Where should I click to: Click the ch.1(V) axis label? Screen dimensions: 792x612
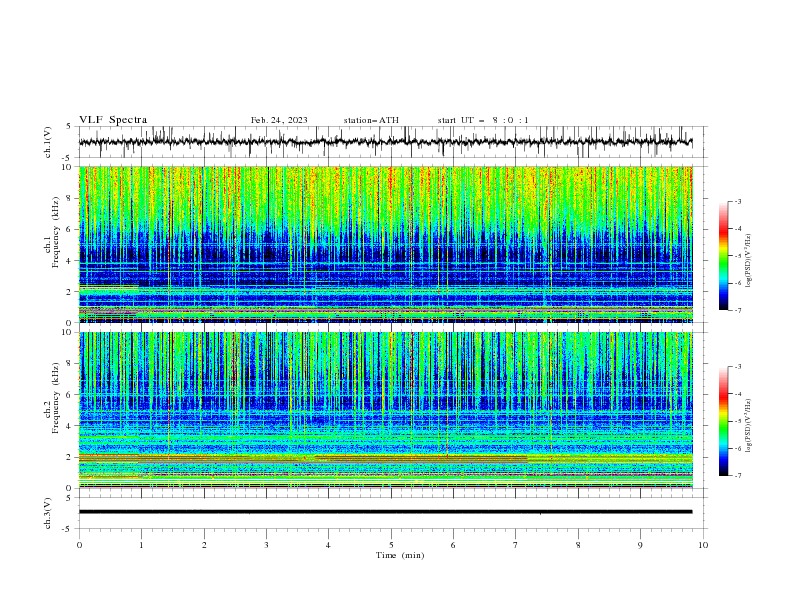48,142
